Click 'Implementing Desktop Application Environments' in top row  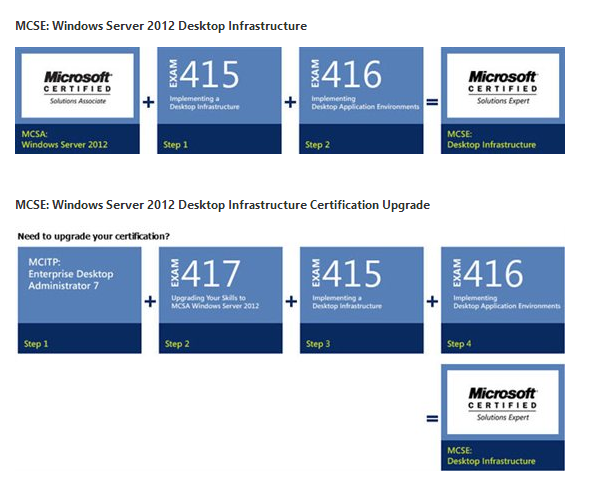tap(365, 103)
